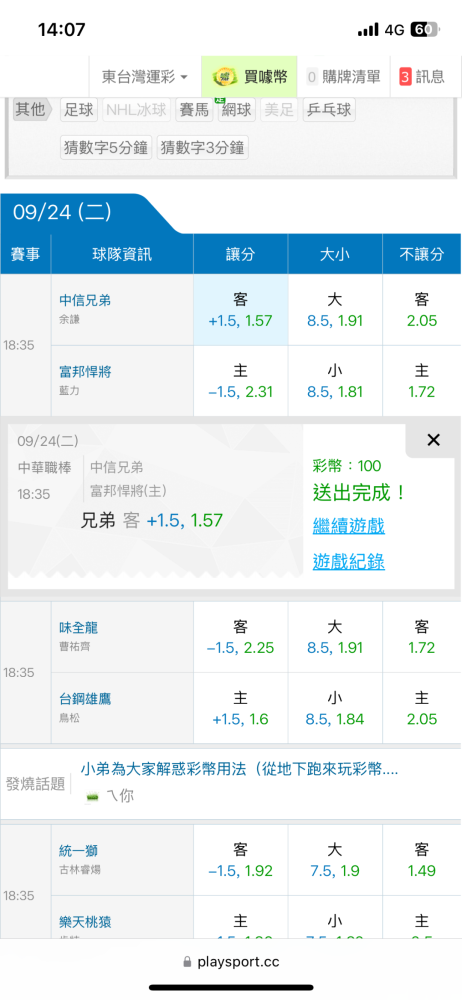The image size is (462, 1000).
Task: Select the 賽馬 sport tab
Action: (x=194, y=110)
